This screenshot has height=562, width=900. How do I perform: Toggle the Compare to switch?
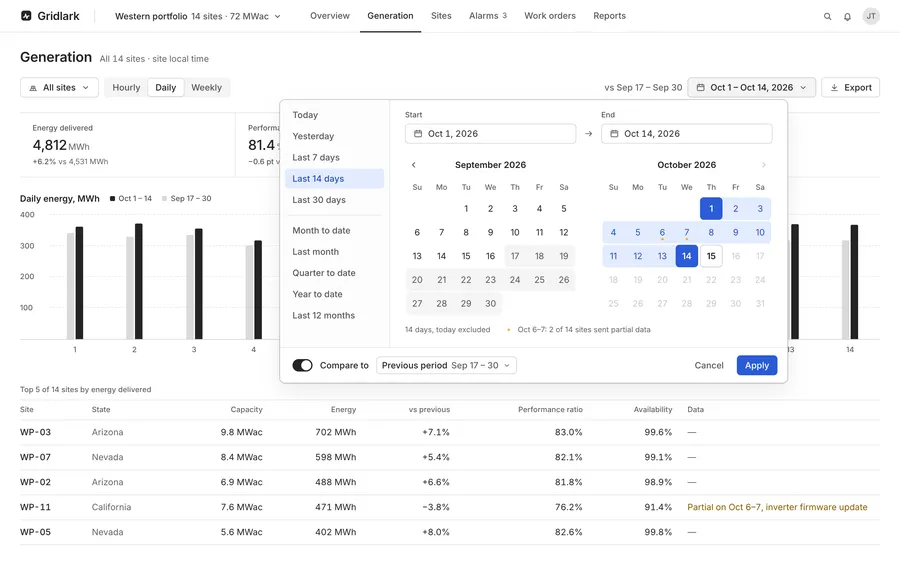coord(302,365)
